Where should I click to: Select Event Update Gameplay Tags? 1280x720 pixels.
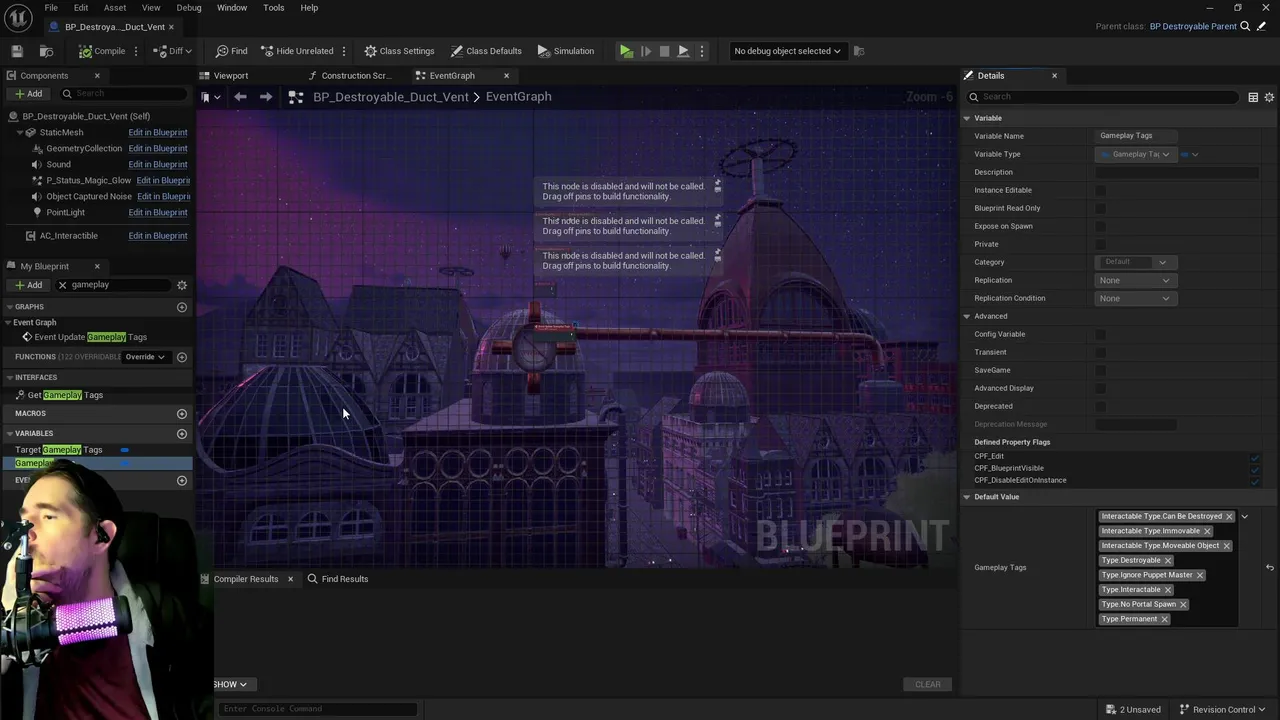[90, 337]
